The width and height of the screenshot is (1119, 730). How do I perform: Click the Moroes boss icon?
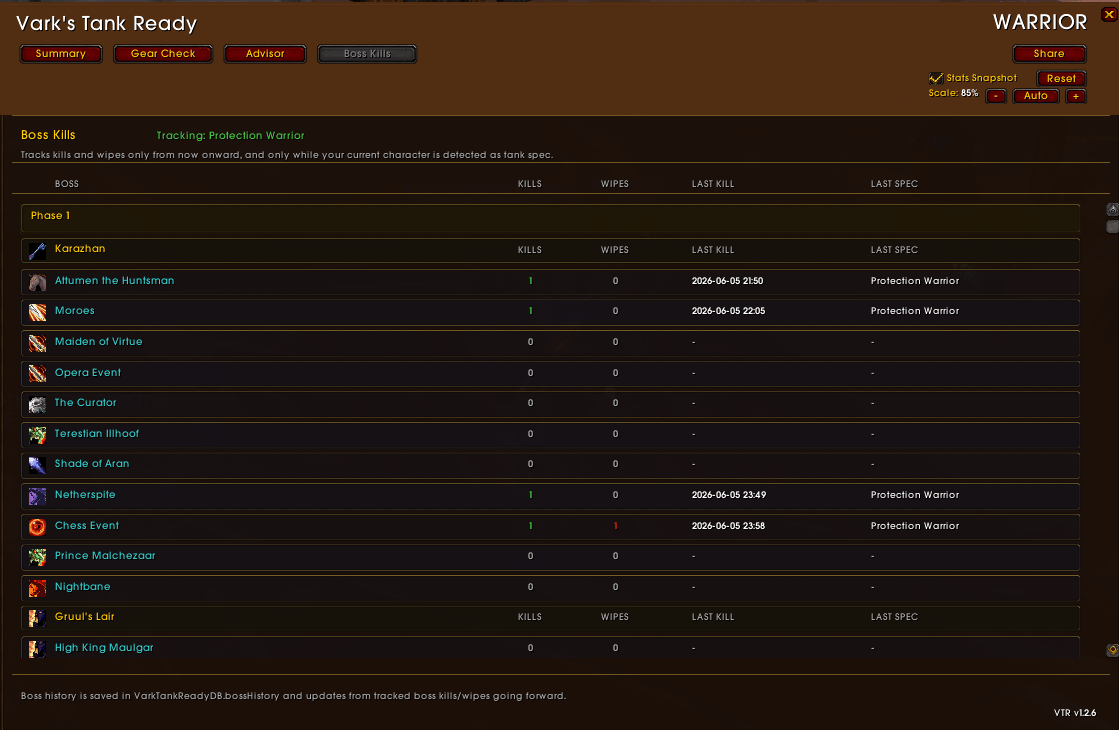(37, 312)
